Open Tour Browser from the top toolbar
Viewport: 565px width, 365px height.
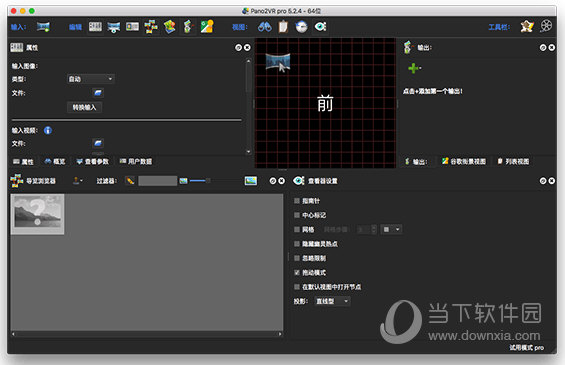151,27
